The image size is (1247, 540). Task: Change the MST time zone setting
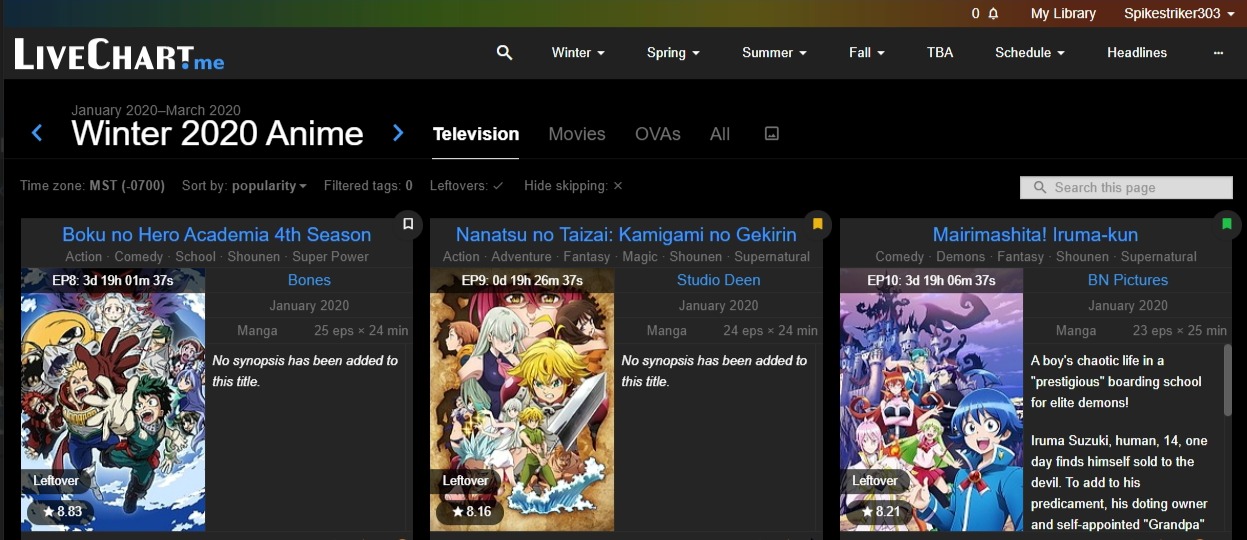tap(92, 186)
